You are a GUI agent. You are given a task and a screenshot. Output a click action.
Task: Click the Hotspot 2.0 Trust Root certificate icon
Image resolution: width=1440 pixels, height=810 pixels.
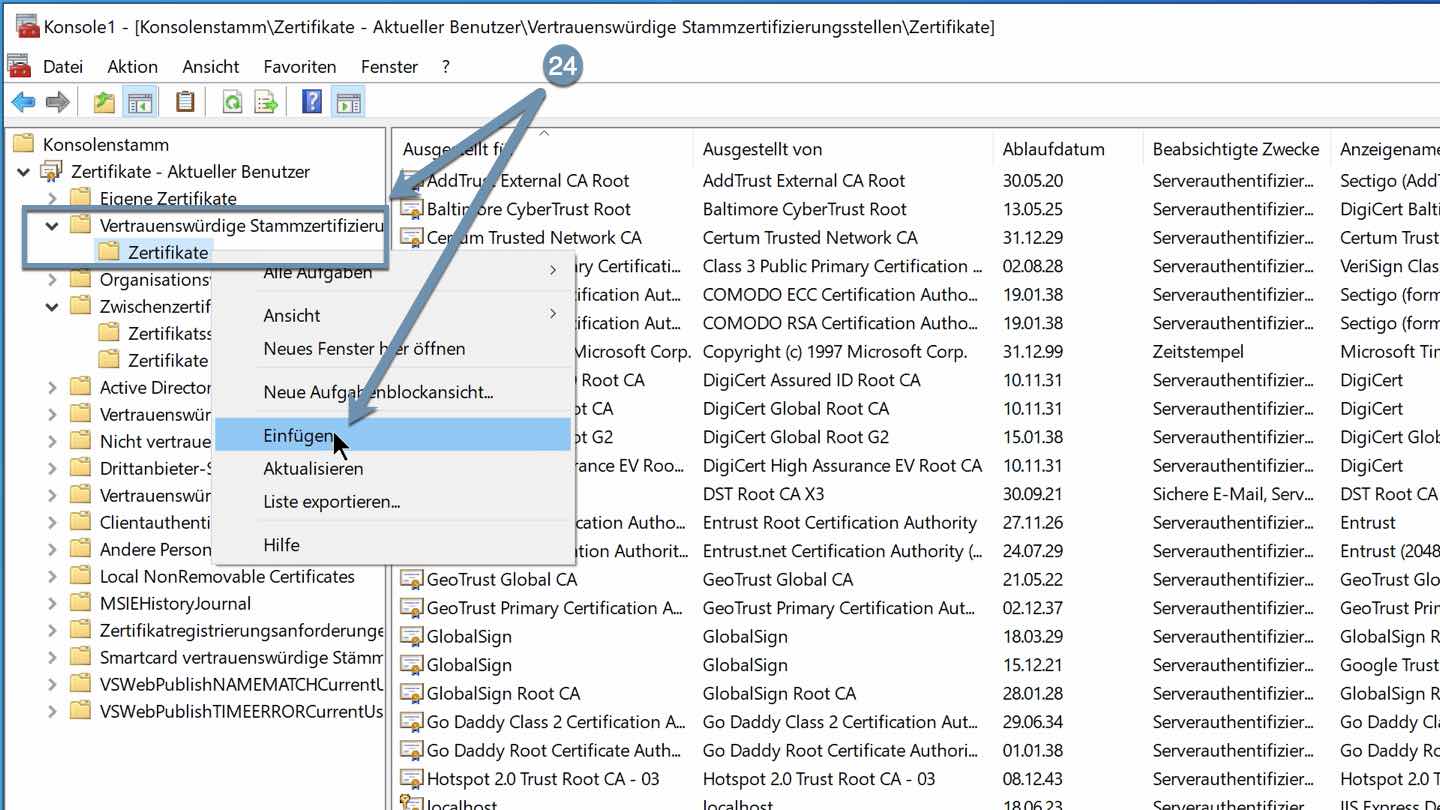[411, 779]
